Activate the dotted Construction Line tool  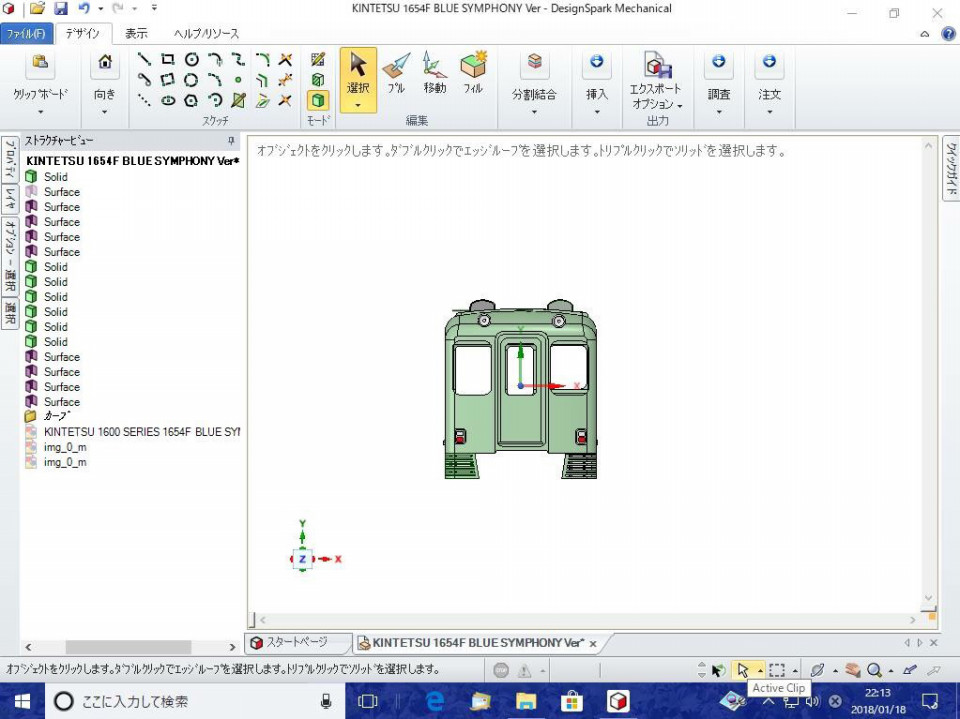point(144,100)
